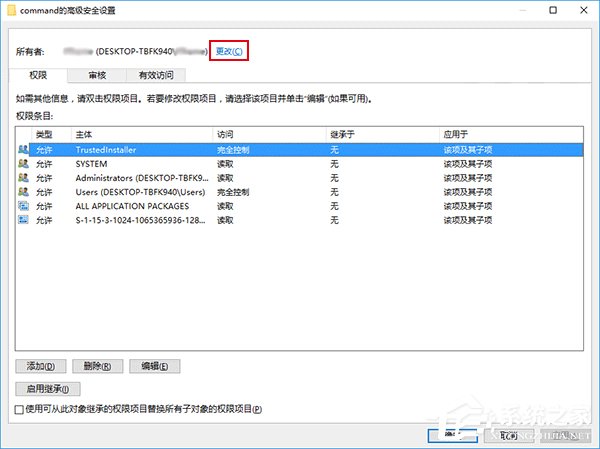The image size is (600, 449).
Task: Open the 有效访问 tab
Action: 156,75
